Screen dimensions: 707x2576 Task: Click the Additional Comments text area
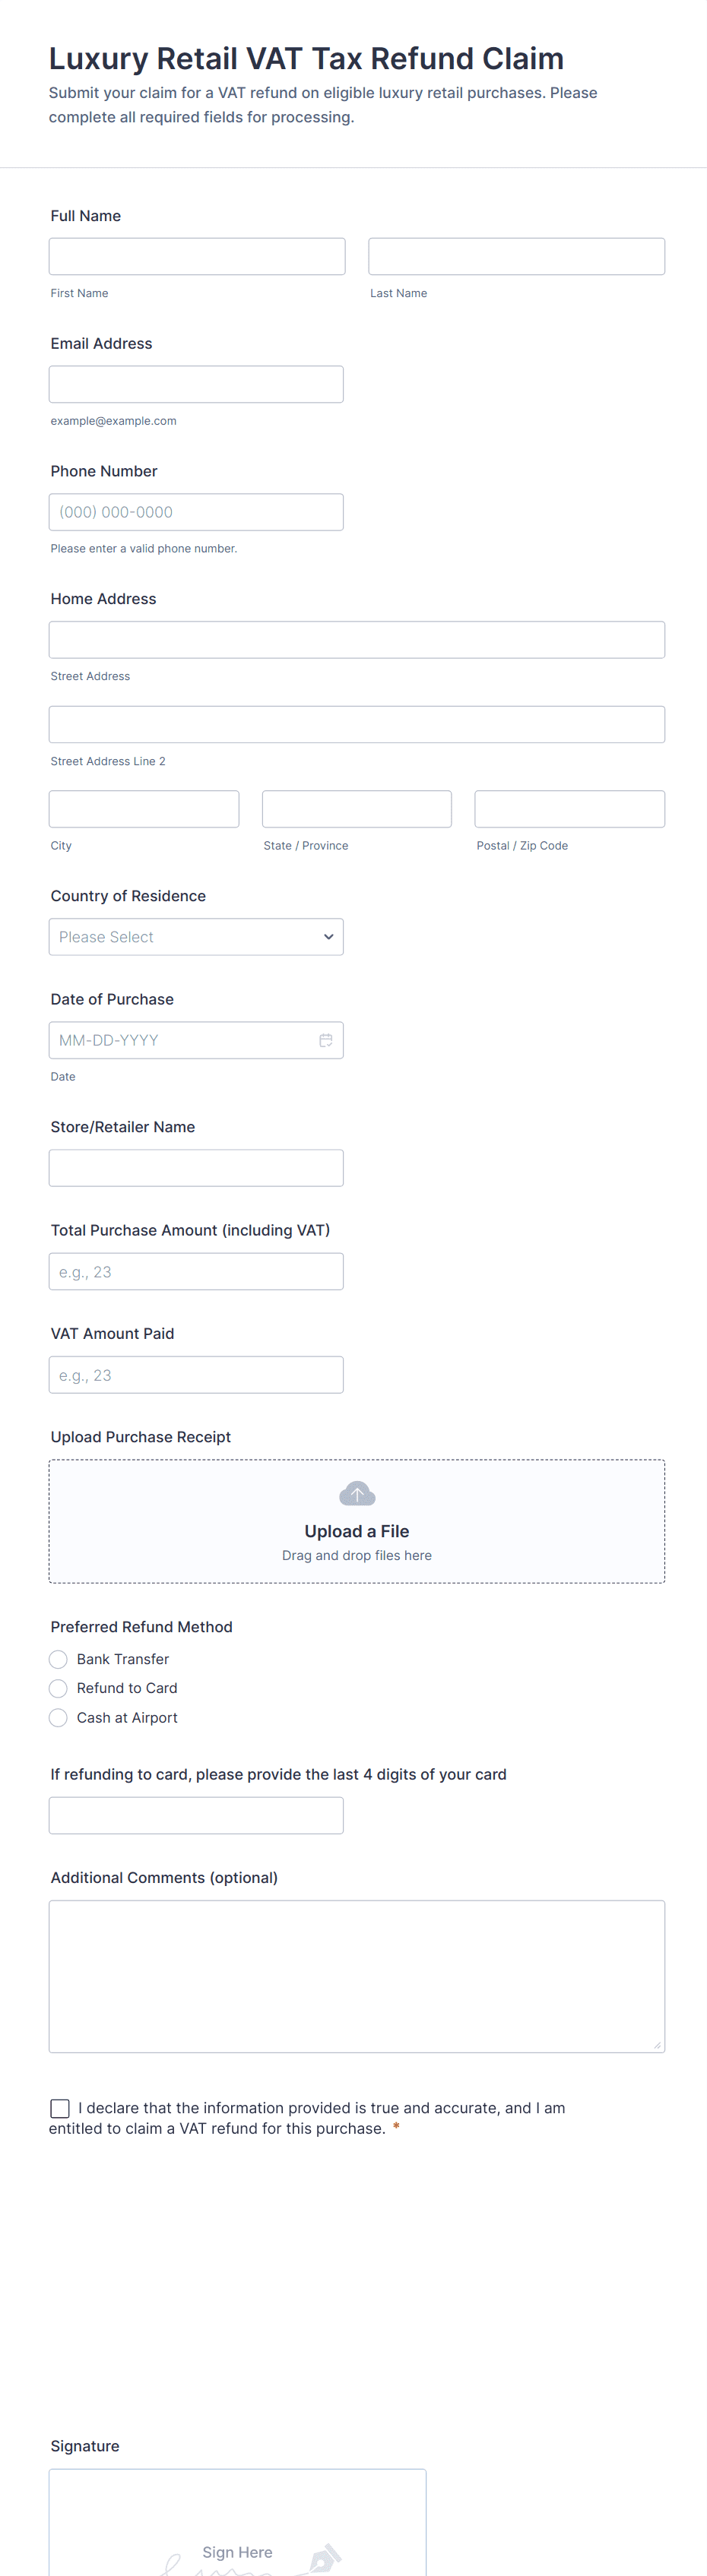pos(357,1976)
